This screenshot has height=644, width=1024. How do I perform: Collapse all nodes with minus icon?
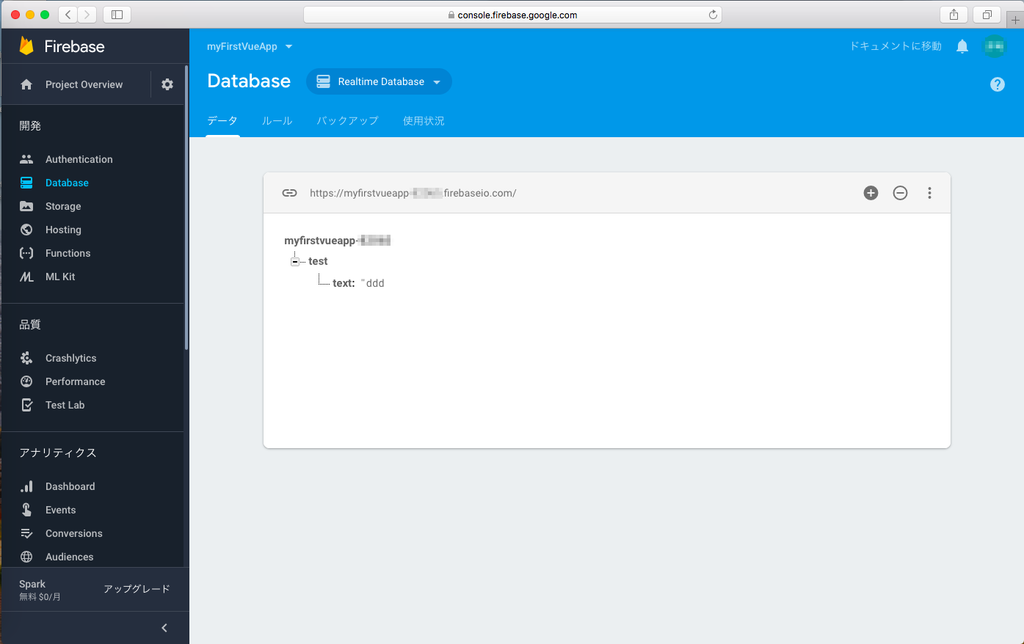tap(900, 193)
